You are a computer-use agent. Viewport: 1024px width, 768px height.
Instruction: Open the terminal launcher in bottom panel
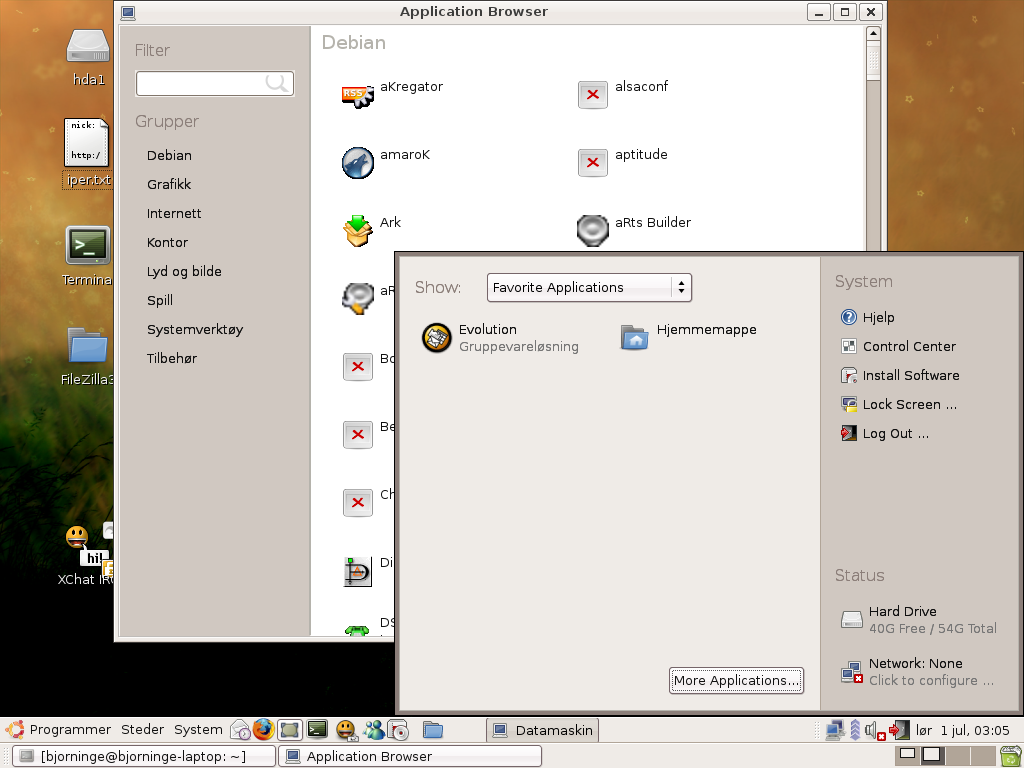317,729
